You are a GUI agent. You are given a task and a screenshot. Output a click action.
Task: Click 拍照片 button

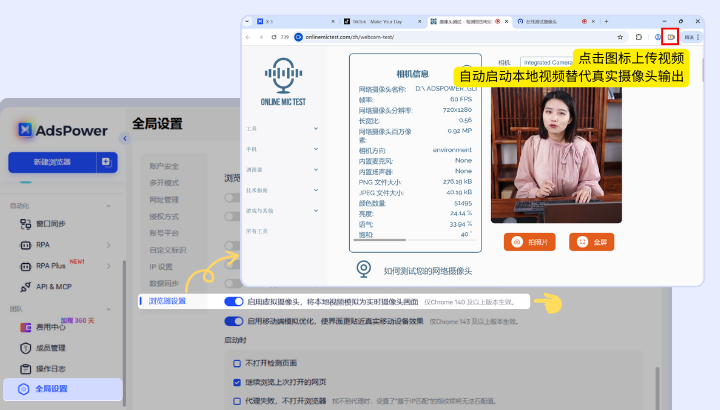[x=530, y=242]
